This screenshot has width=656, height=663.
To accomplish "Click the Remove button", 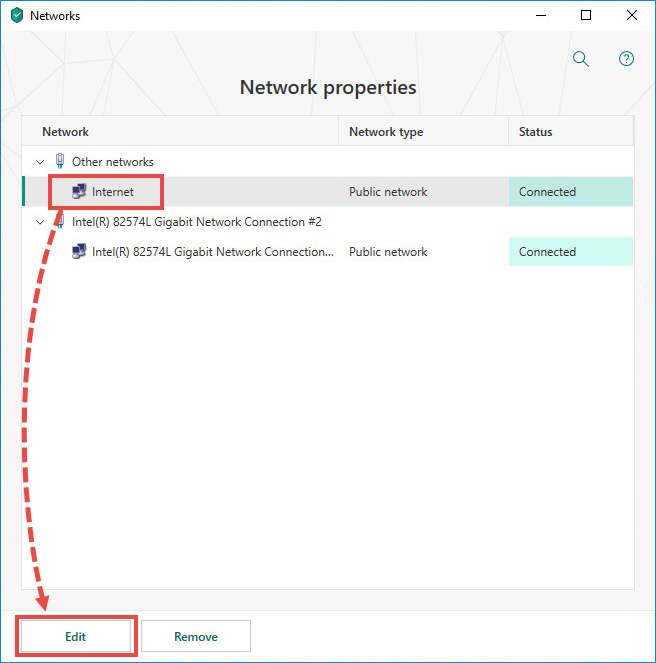I will point(196,636).
